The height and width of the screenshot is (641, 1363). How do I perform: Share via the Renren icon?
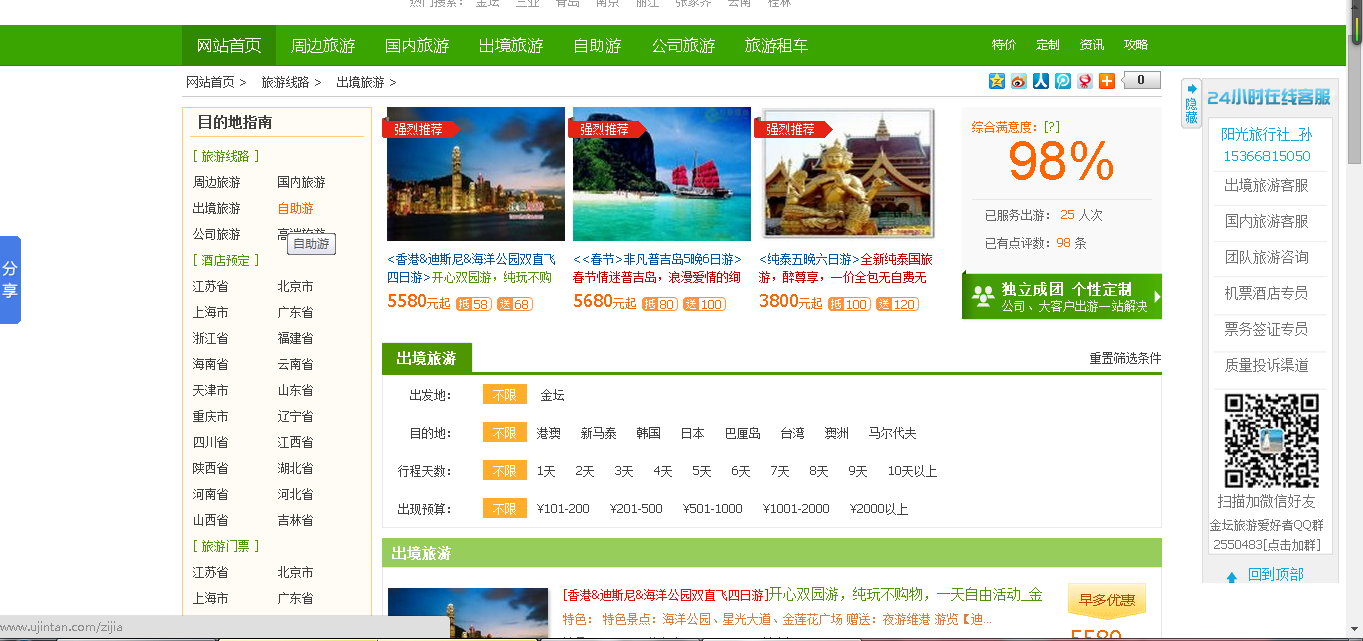(x=1041, y=81)
